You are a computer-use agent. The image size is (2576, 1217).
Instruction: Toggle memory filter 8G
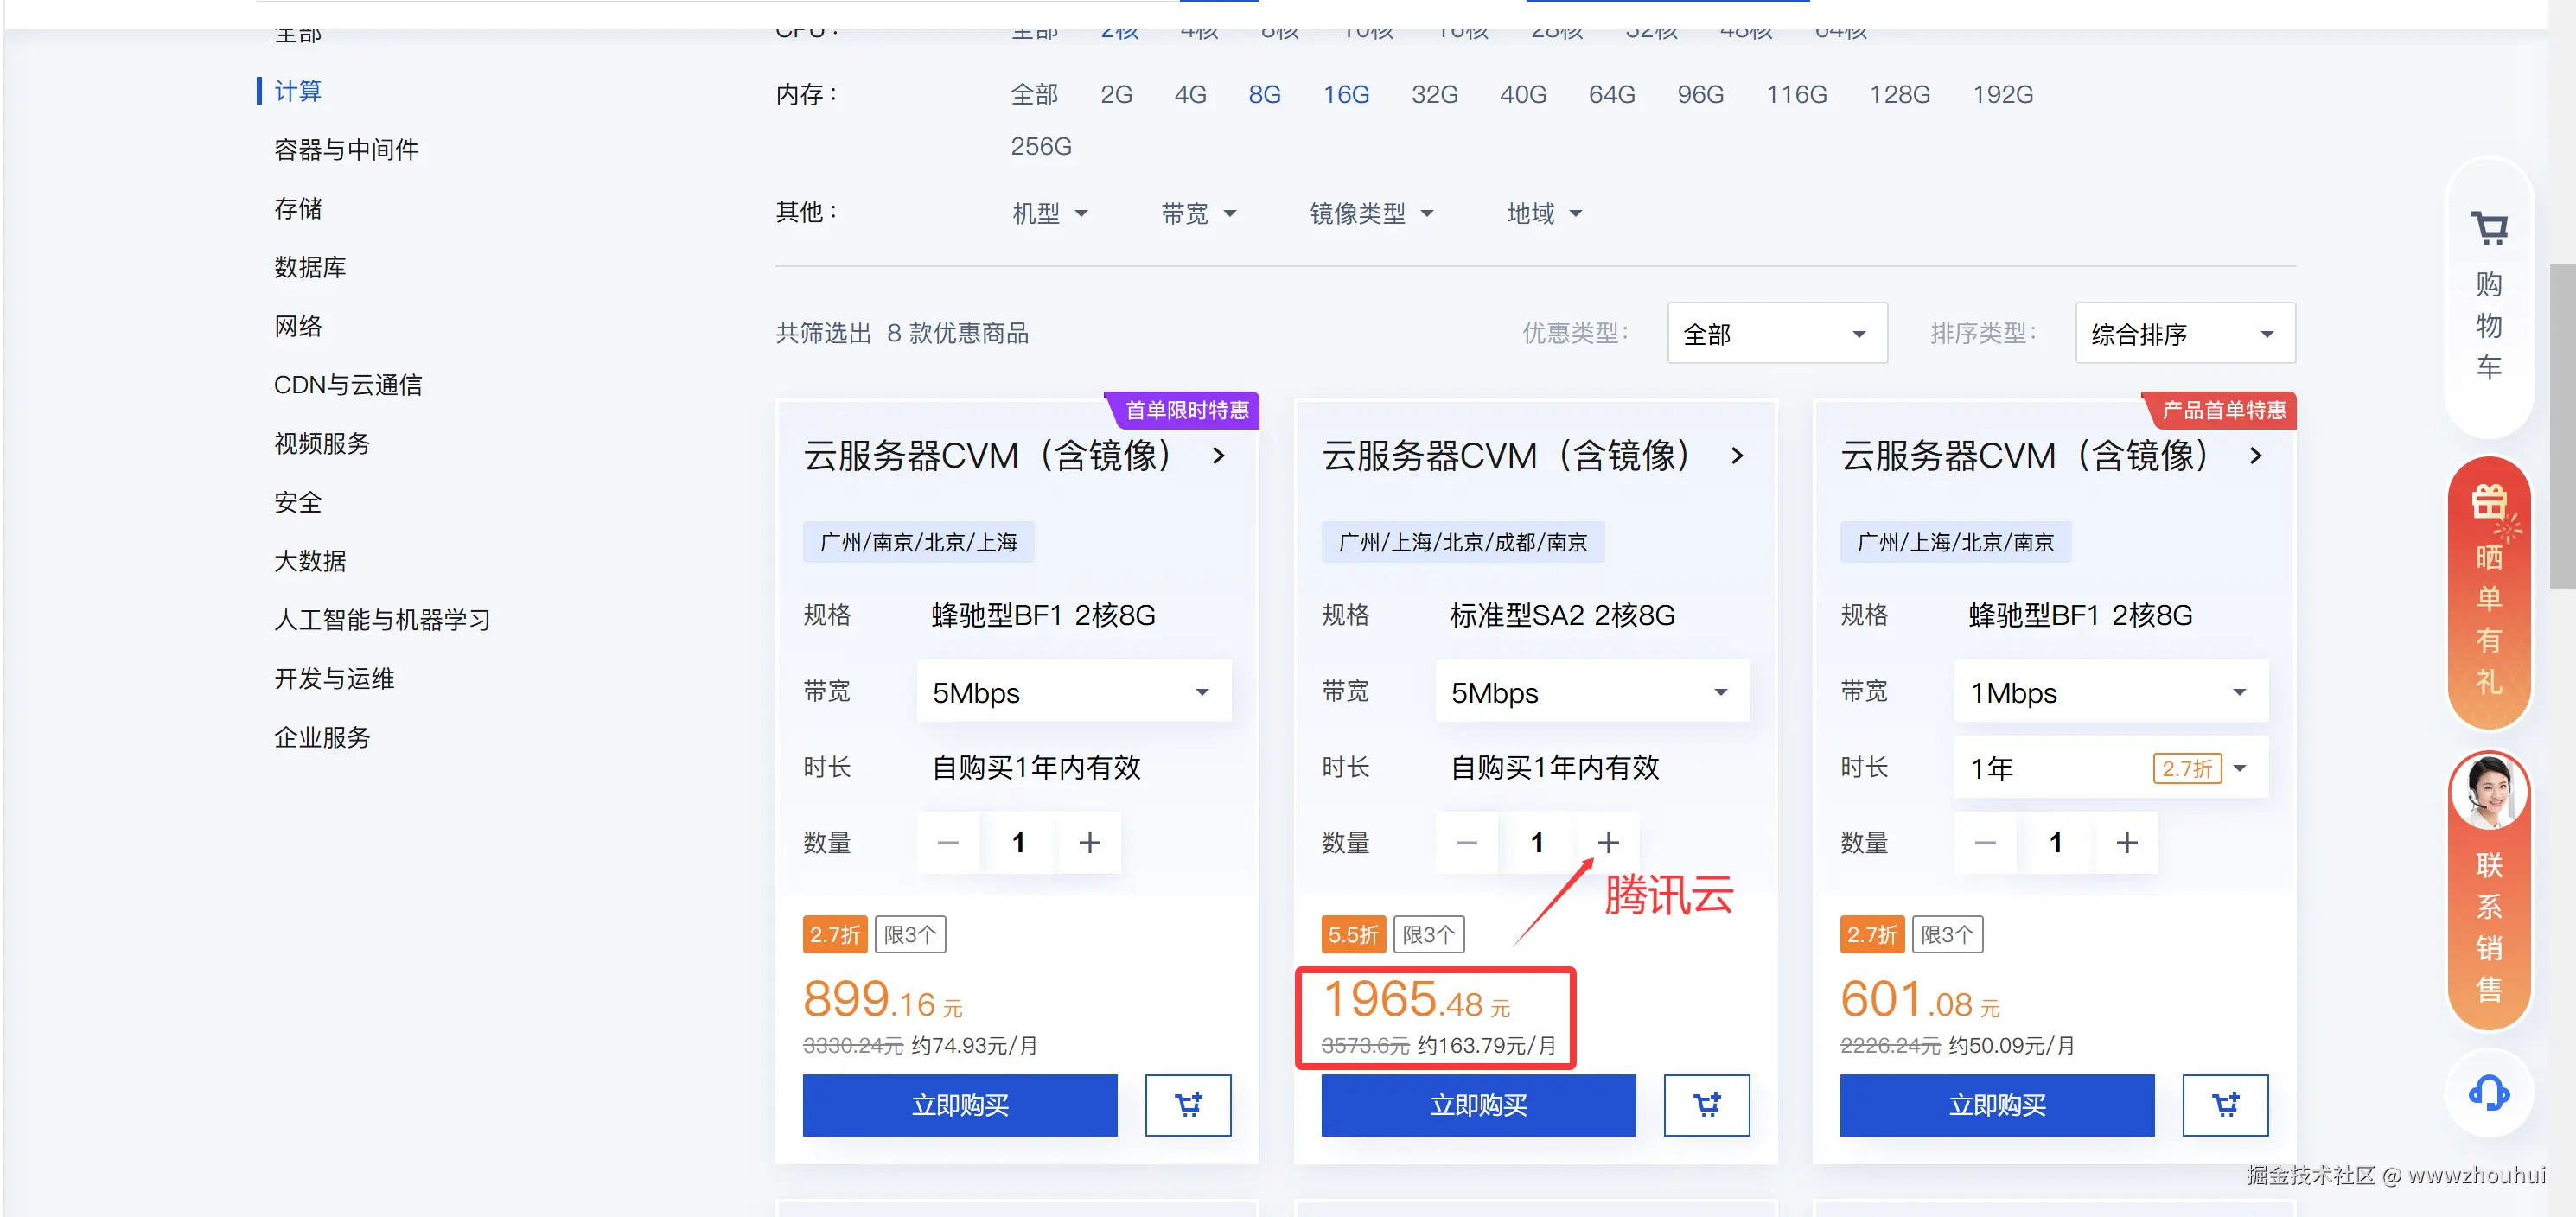coord(1264,94)
